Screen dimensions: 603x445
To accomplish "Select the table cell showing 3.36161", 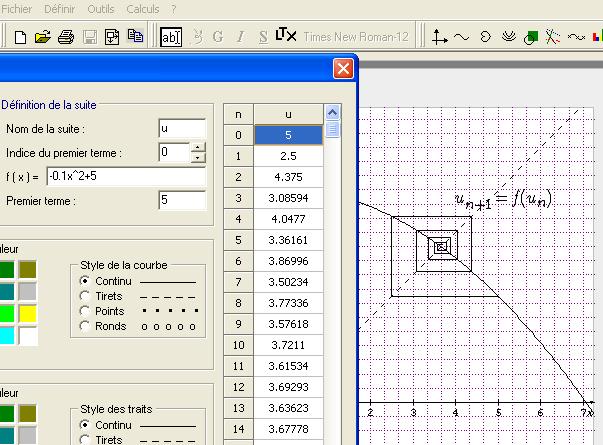I will pos(288,240).
